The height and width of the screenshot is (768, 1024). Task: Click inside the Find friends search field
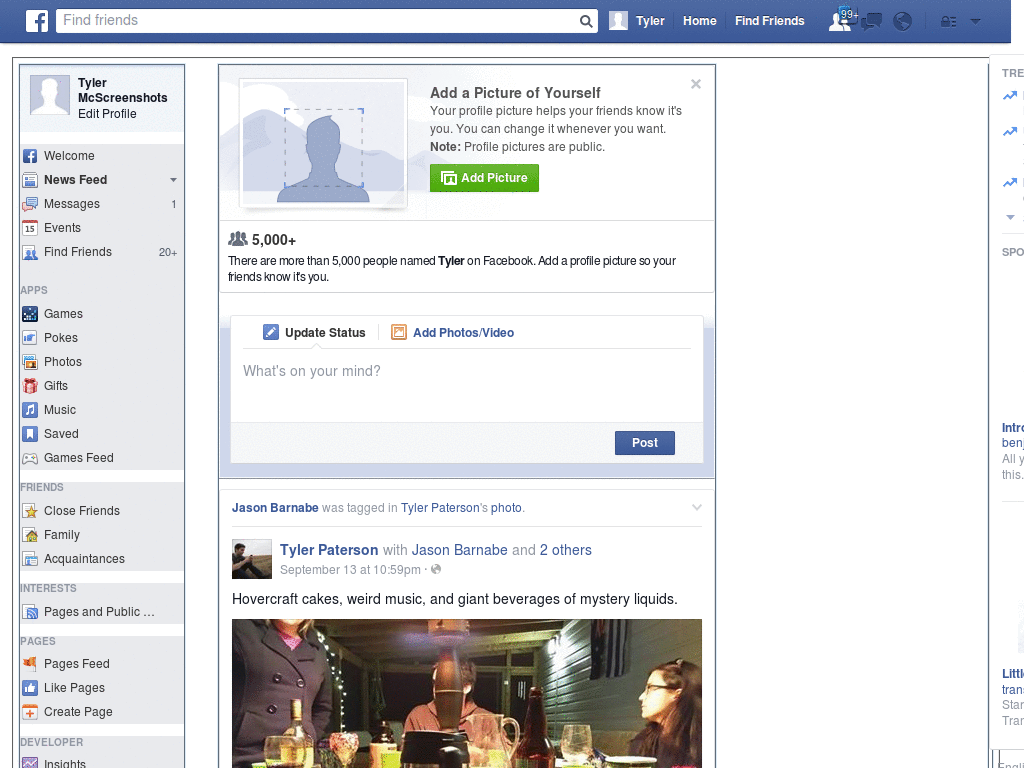click(x=317, y=21)
